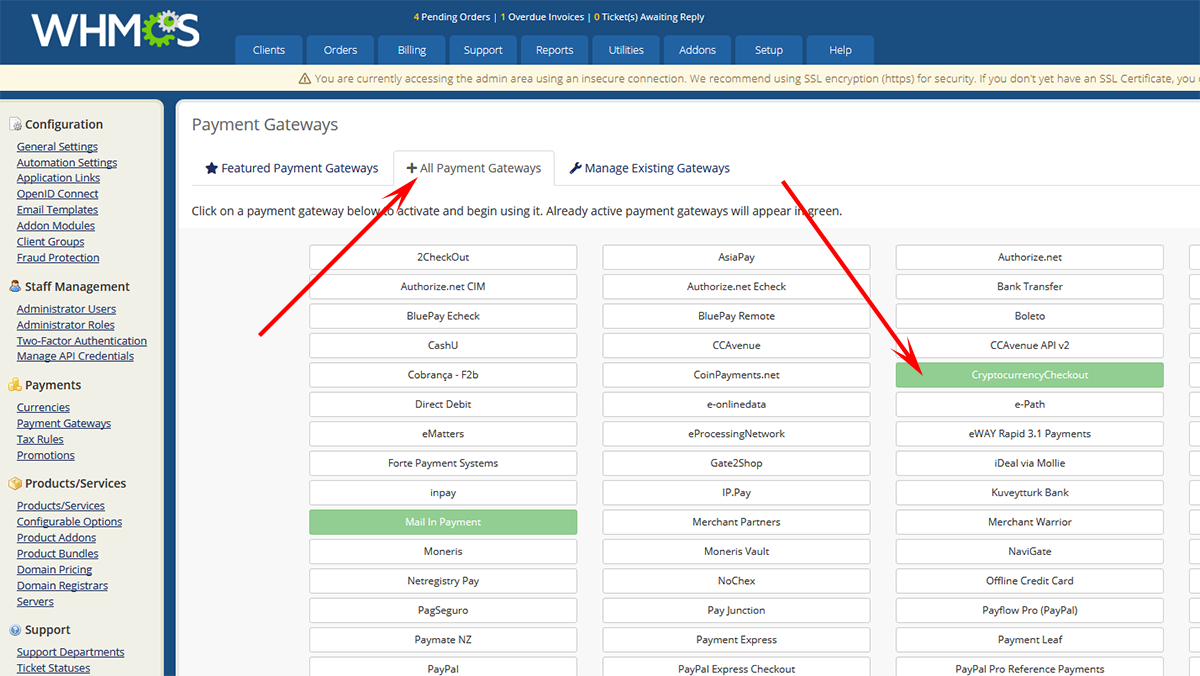Activate the Direct Debit gateway

[x=443, y=404]
